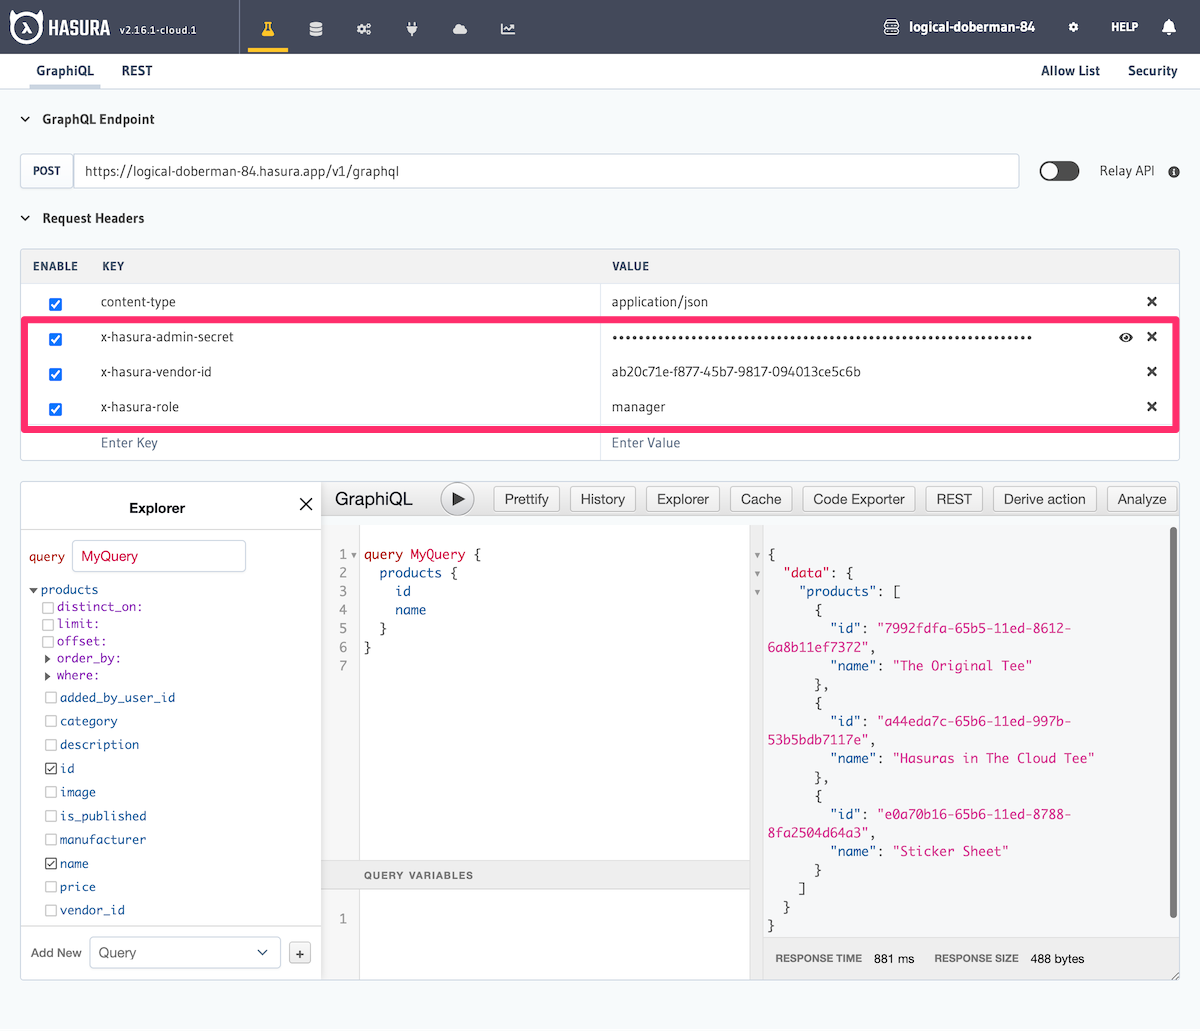Click the Prettify button

tap(526, 499)
